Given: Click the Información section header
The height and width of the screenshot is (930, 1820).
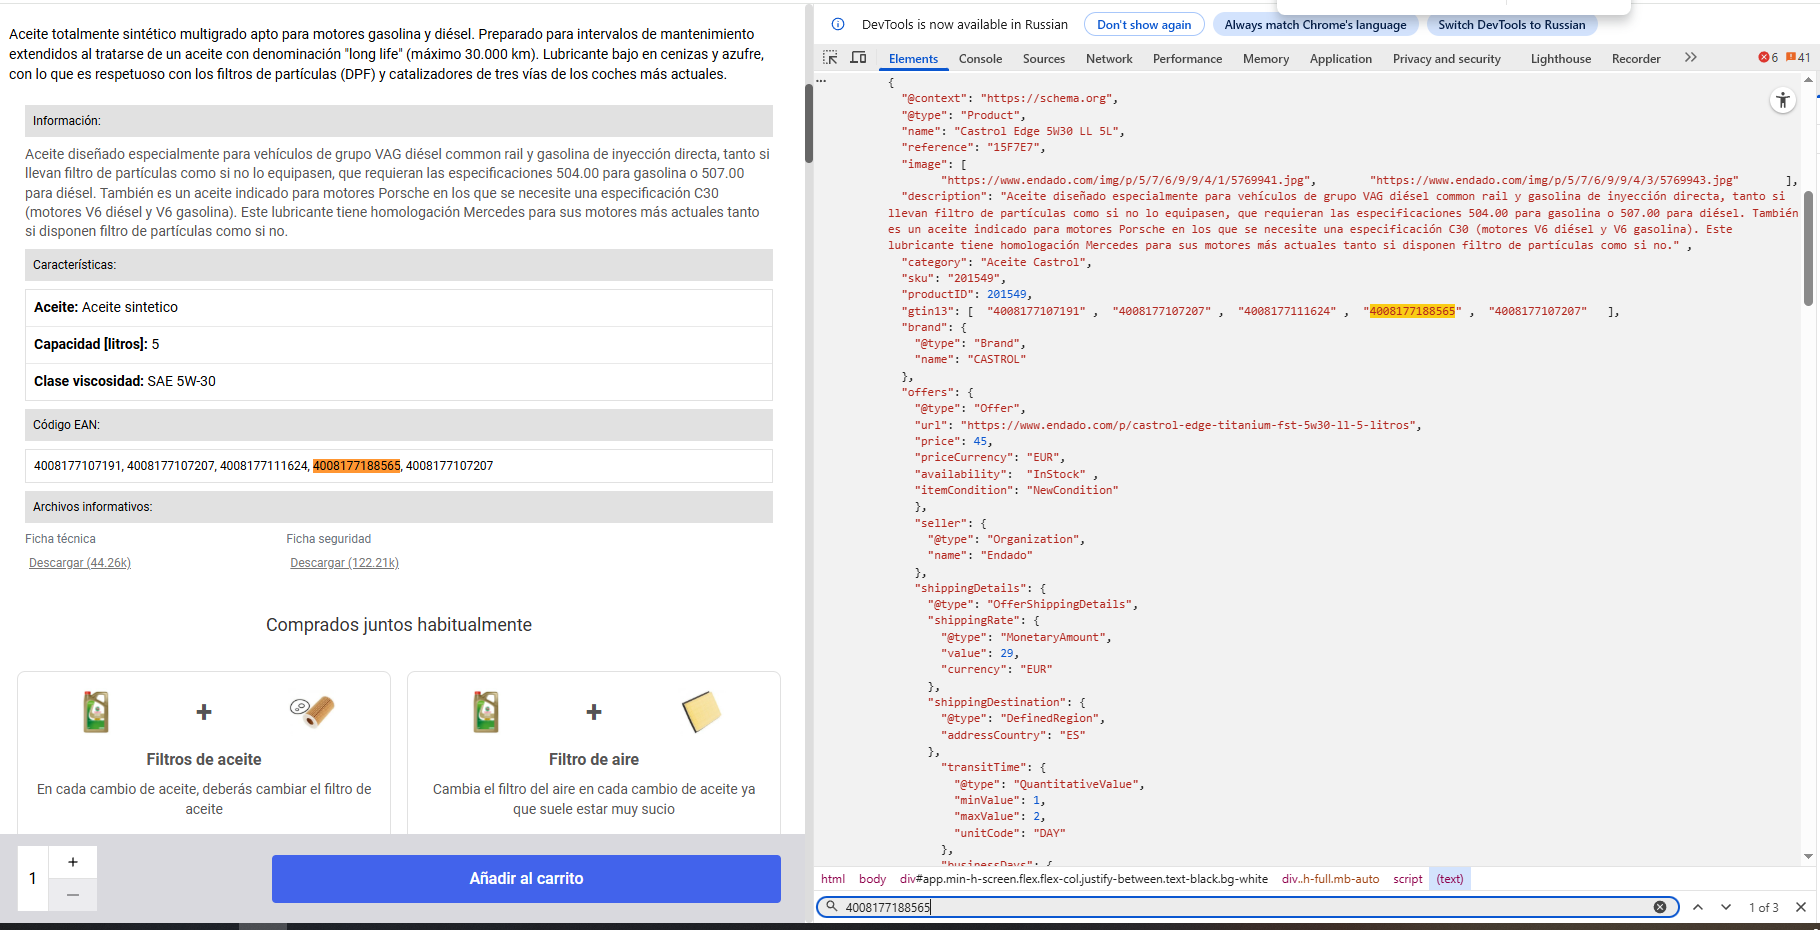Looking at the screenshot, I should click(x=399, y=121).
